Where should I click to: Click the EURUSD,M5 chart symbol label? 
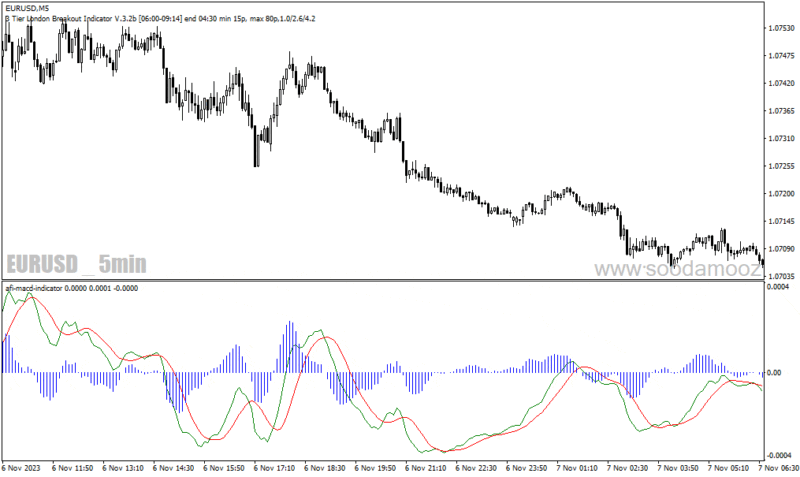coord(27,9)
